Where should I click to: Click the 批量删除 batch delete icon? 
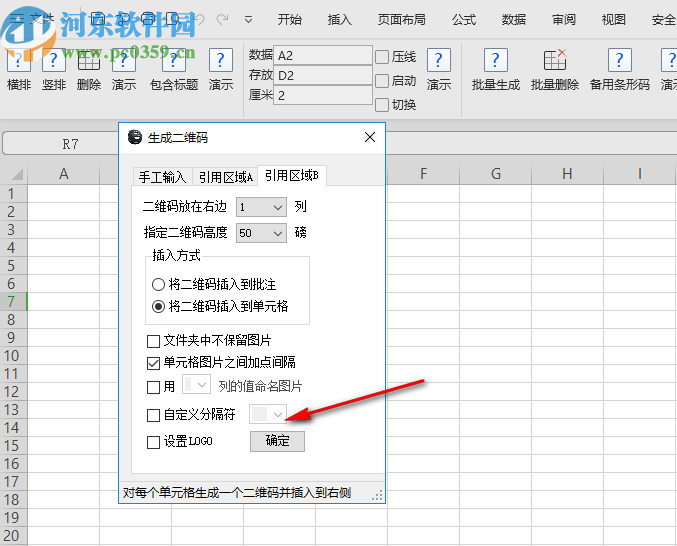tap(555, 60)
